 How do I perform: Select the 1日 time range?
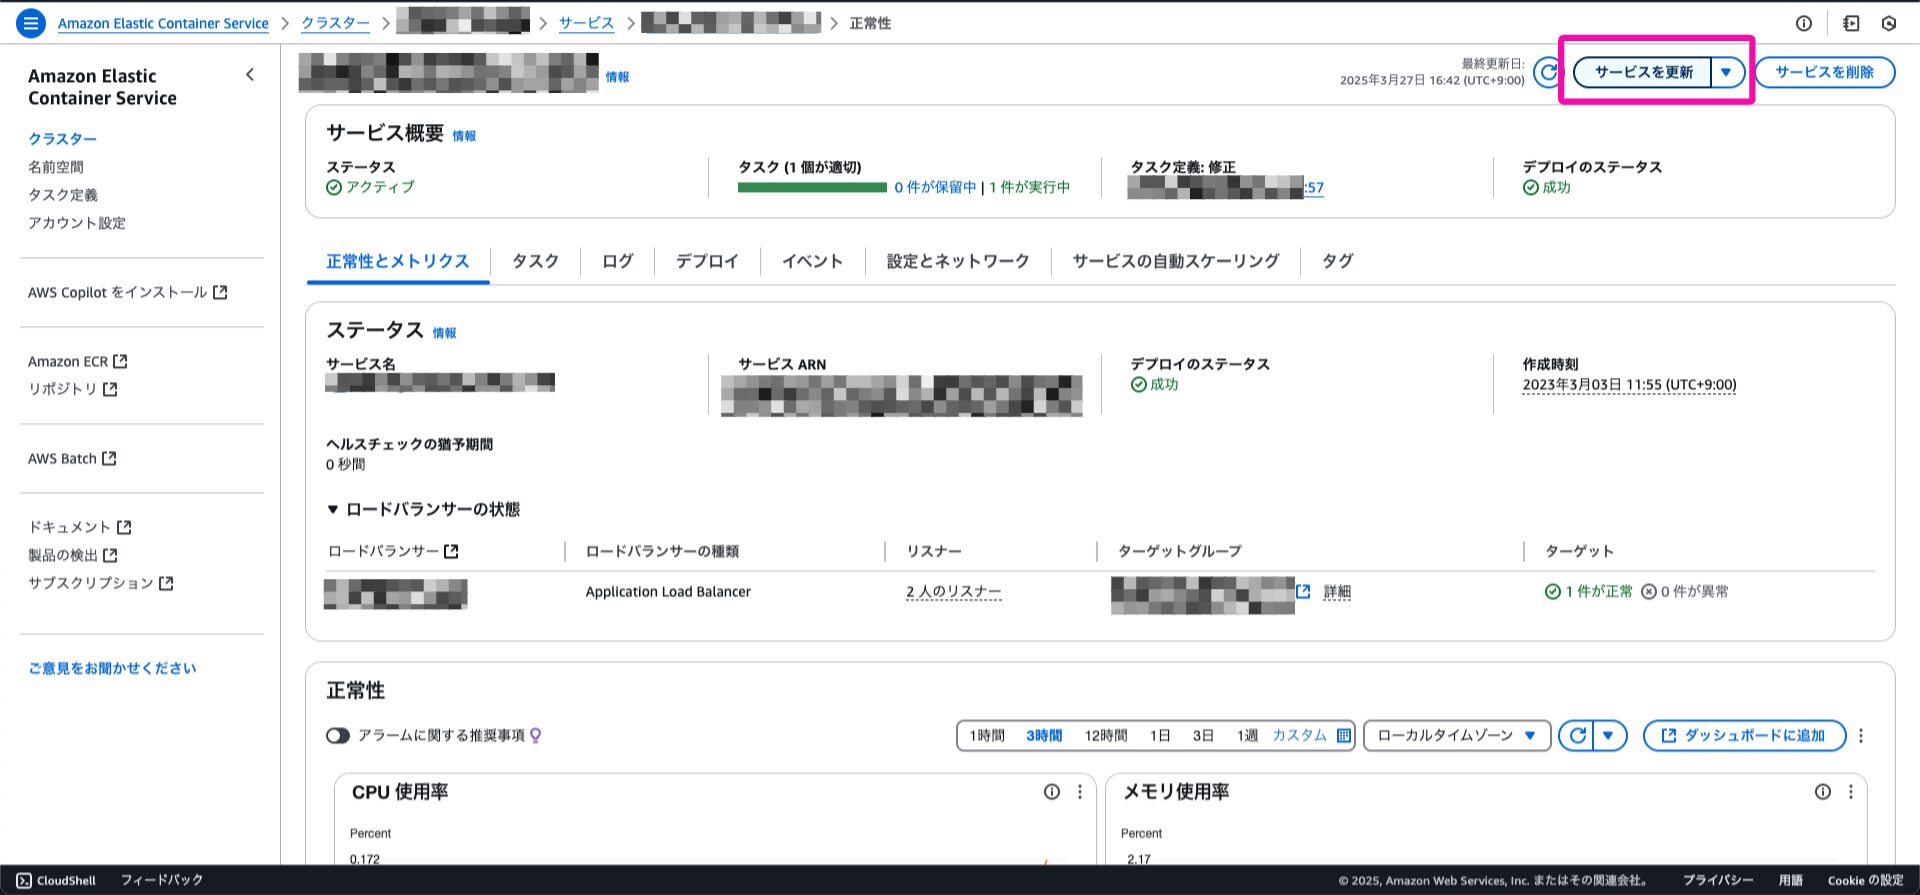pyautogui.click(x=1160, y=736)
